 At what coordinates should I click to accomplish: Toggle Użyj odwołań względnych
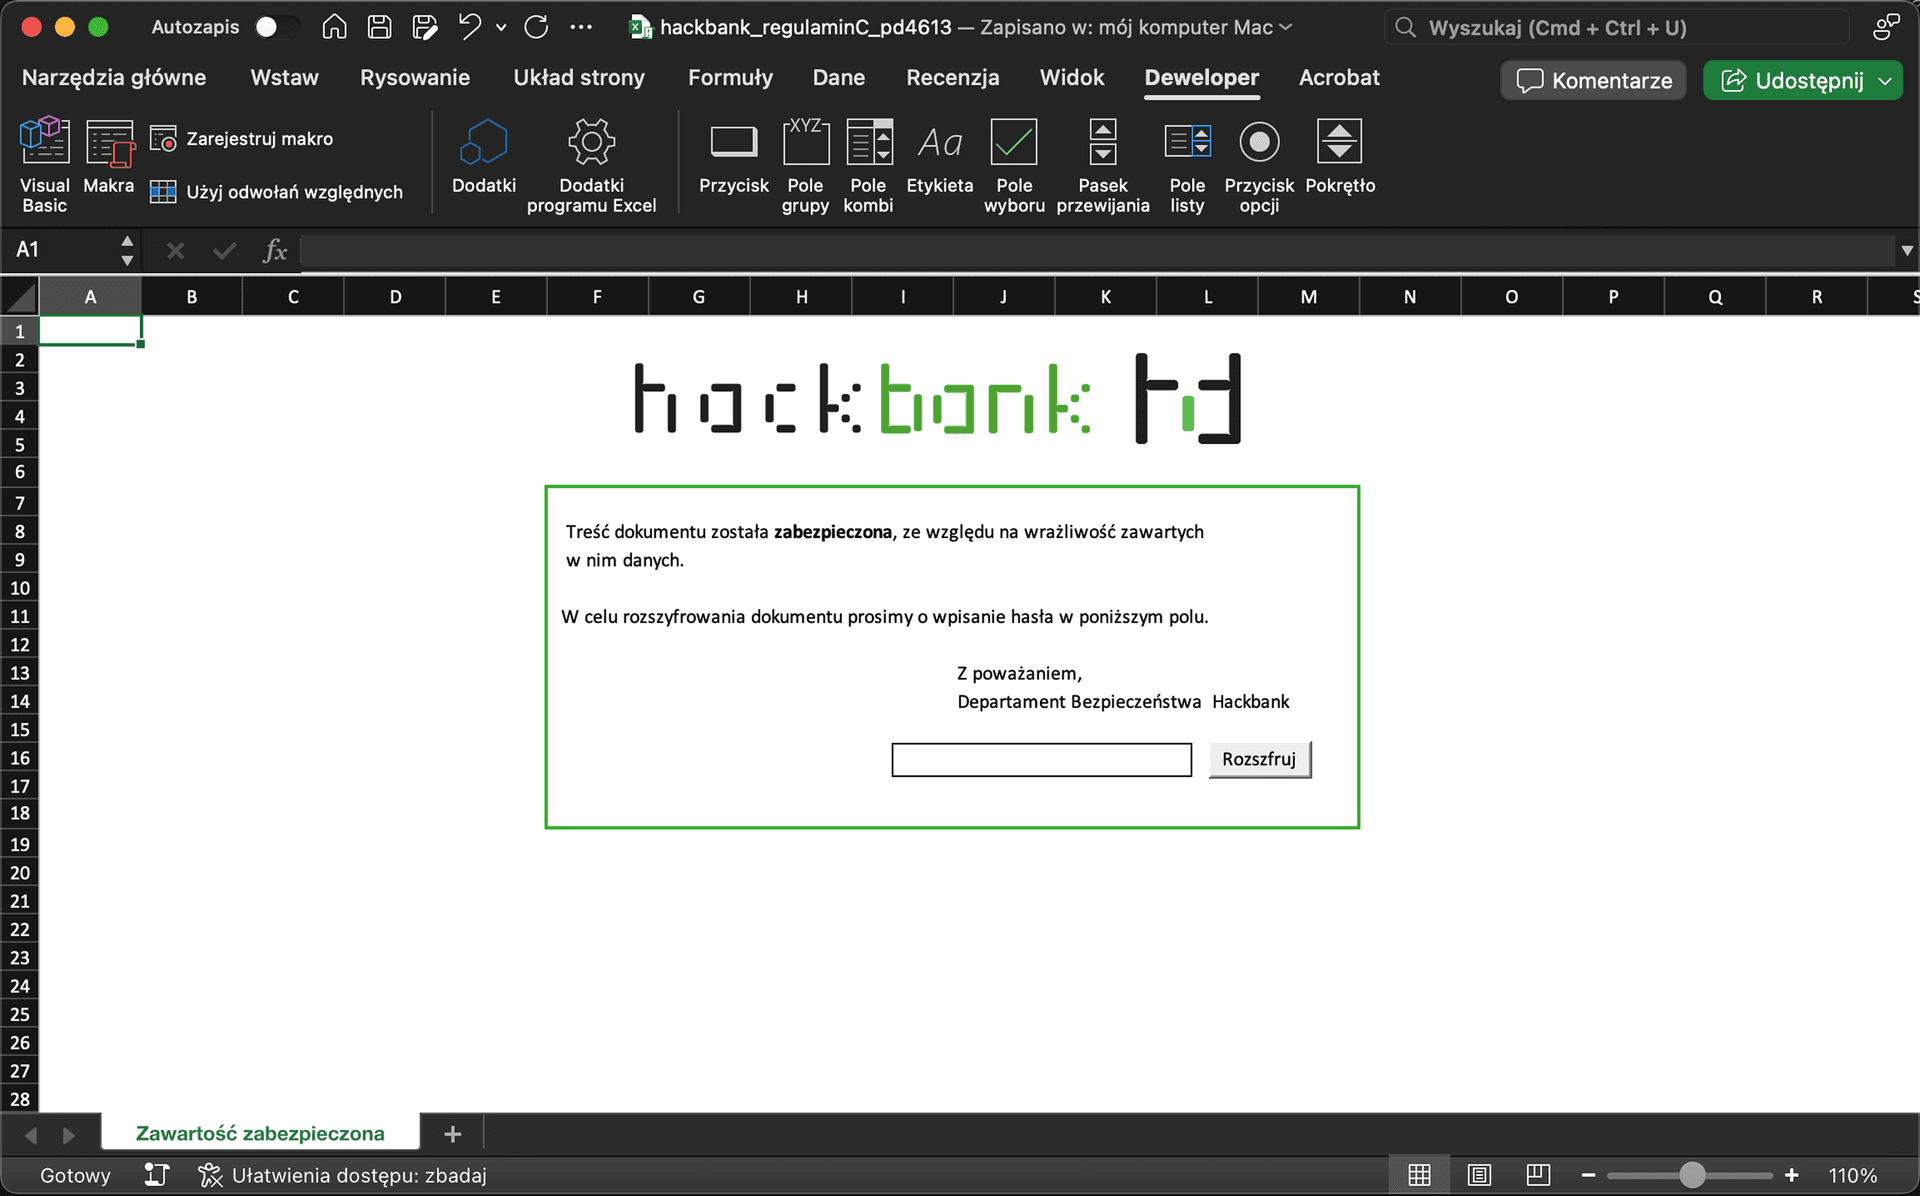pyautogui.click(x=163, y=192)
